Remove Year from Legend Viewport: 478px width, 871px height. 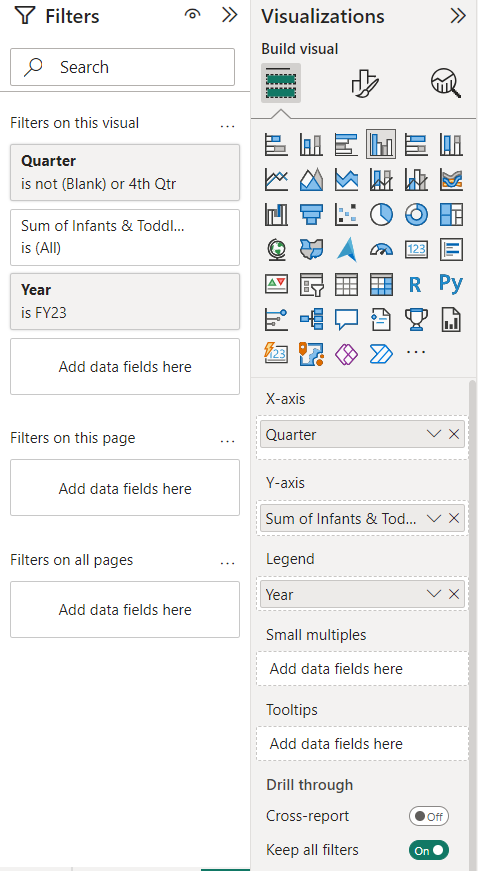pos(454,594)
